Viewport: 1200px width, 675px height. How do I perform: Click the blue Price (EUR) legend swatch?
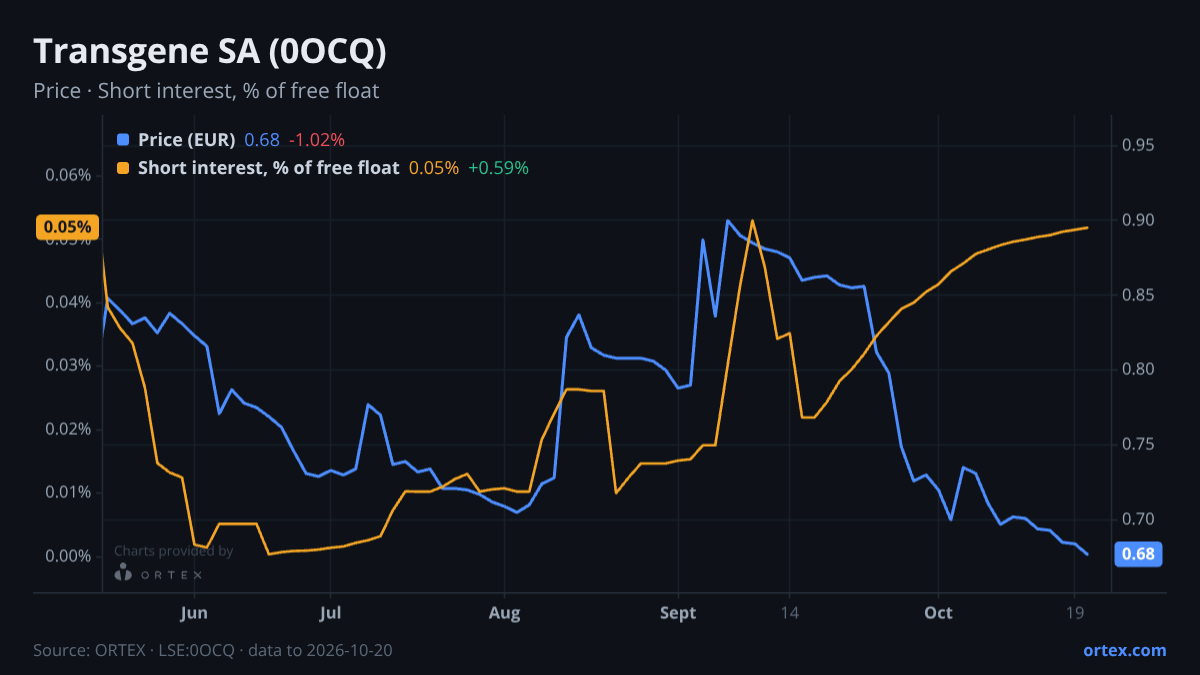123,140
